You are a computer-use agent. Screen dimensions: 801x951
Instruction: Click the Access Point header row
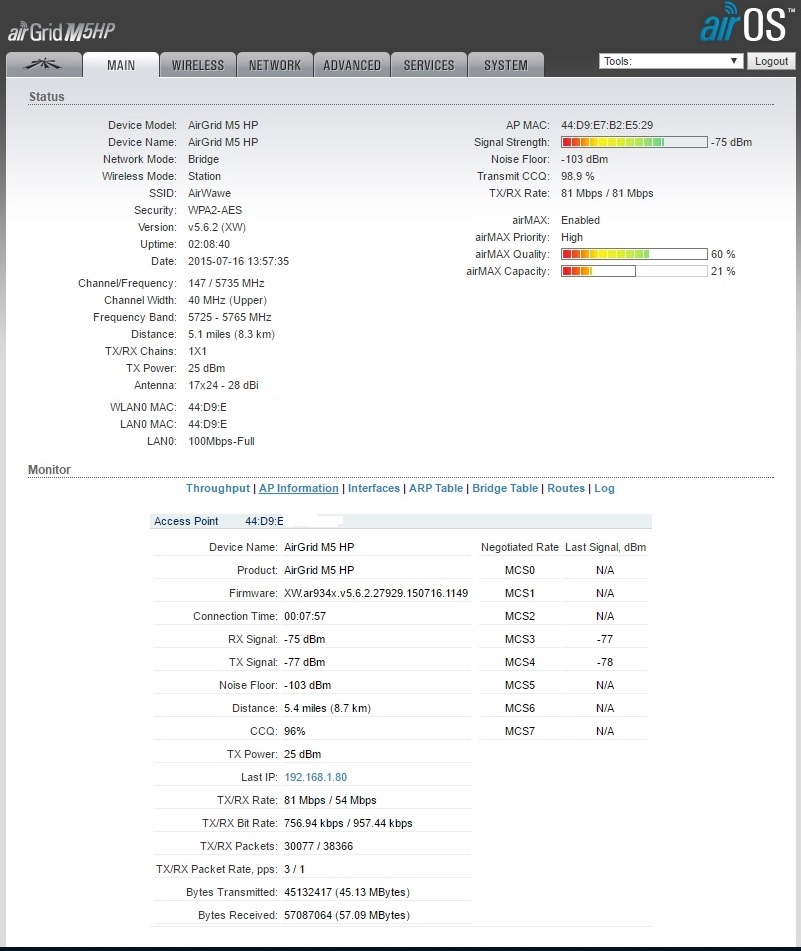click(401, 521)
